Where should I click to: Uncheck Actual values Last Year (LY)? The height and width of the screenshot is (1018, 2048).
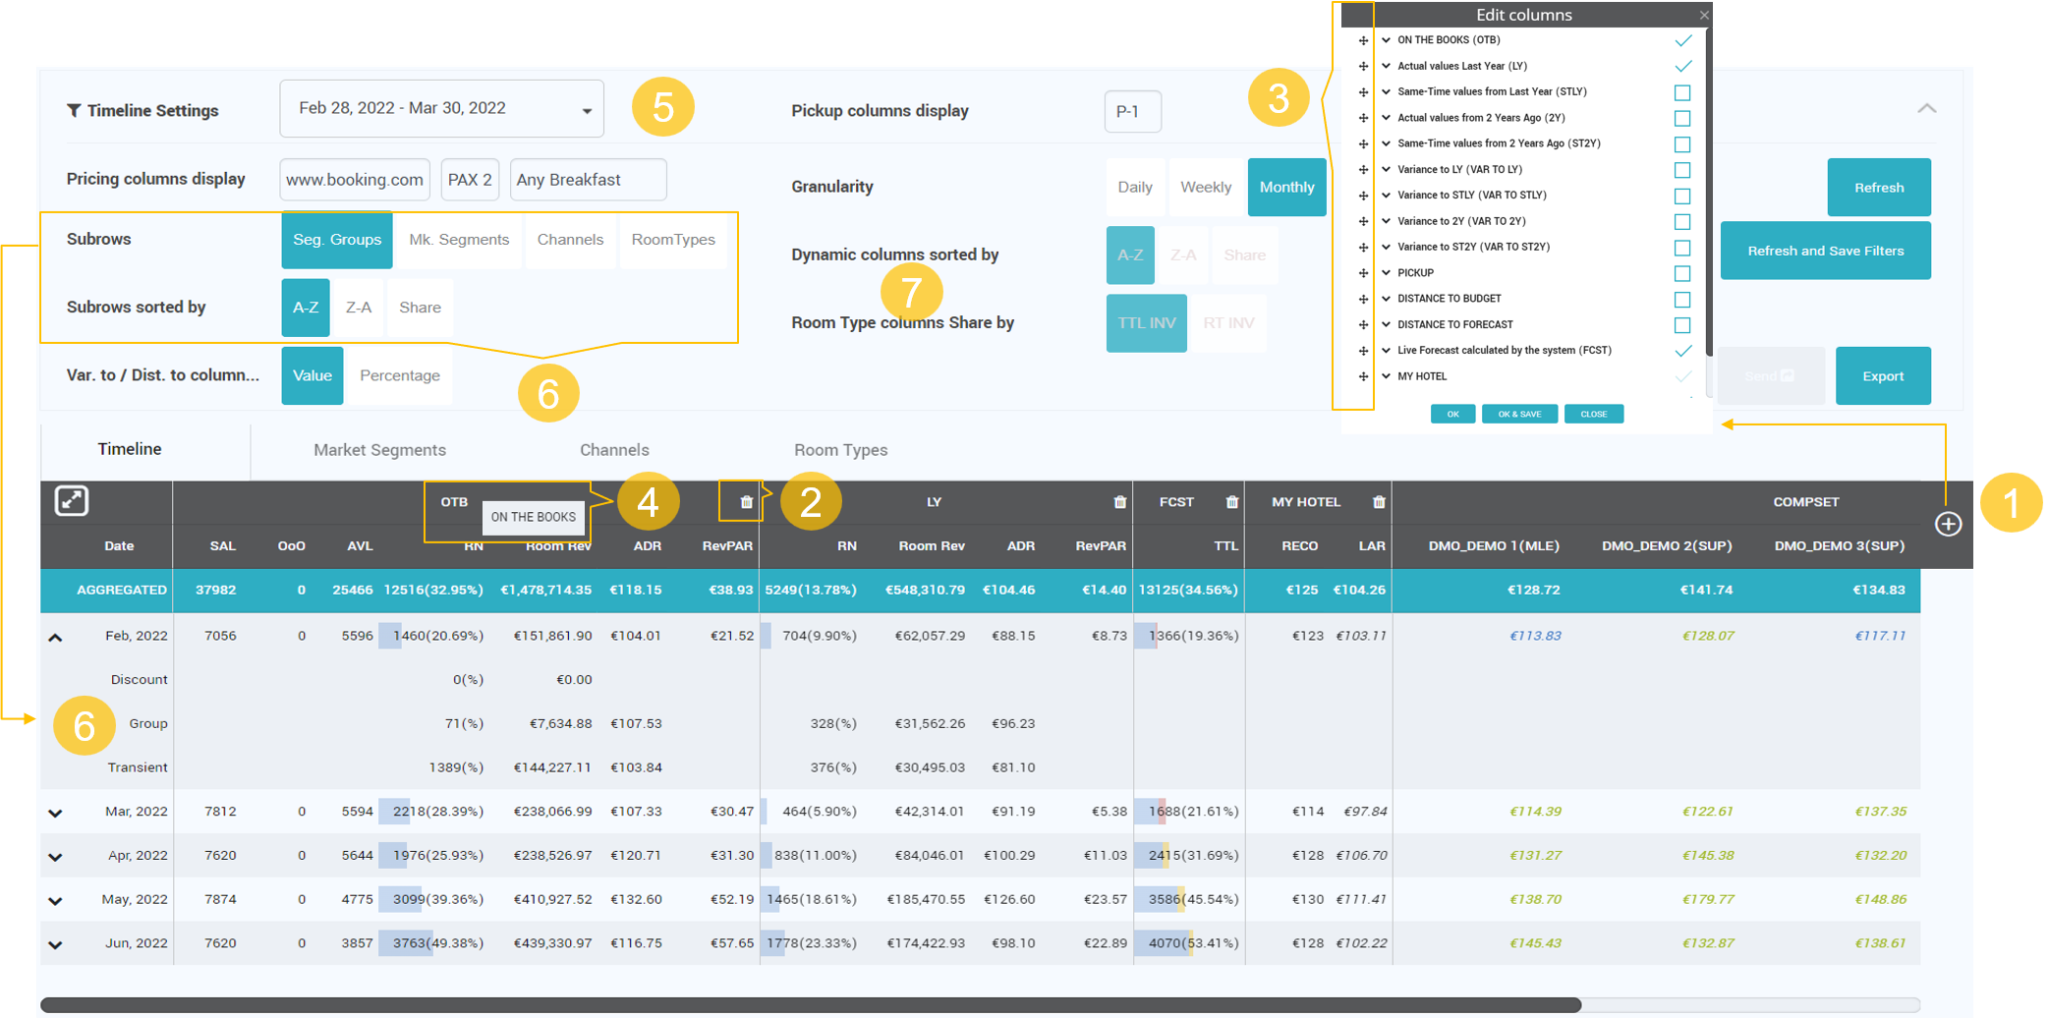click(x=1683, y=67)
